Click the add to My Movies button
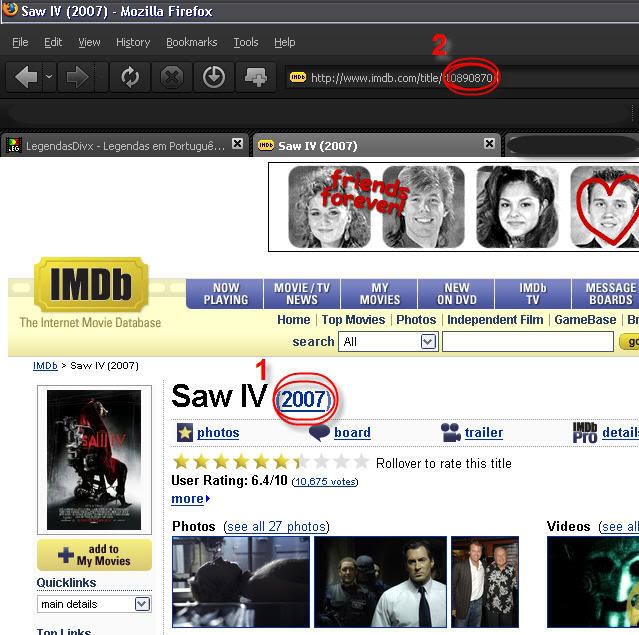639x635 pixels. pos(94,555)
